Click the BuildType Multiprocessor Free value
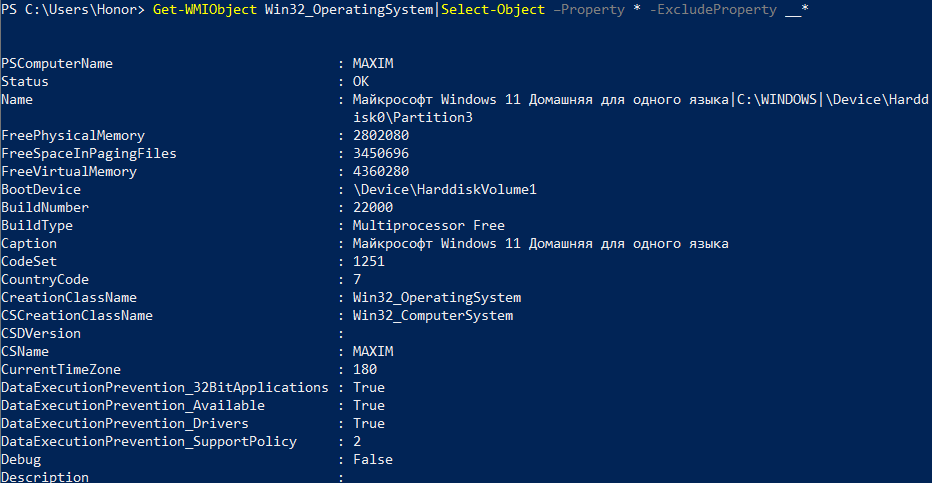 tap(429, 226)
